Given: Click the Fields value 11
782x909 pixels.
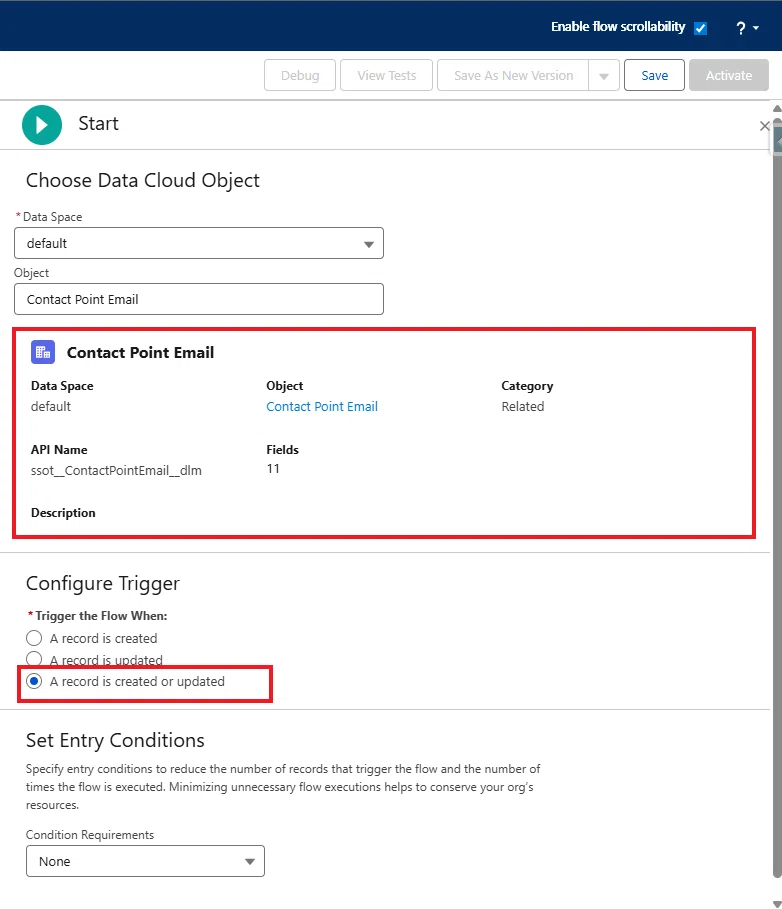Looking at the screenshot, I should point(273,468).
